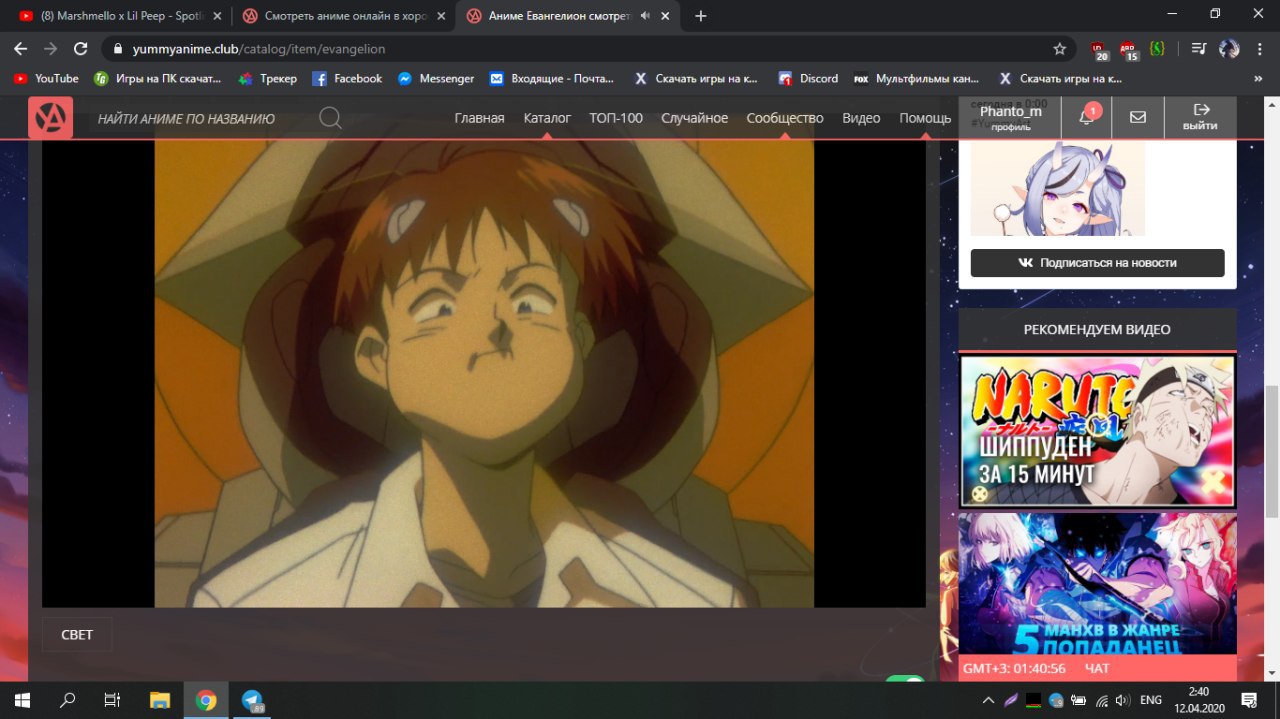Open Phanto_m profile link
1280x719 pixels.
click(x=1010, y=117)
